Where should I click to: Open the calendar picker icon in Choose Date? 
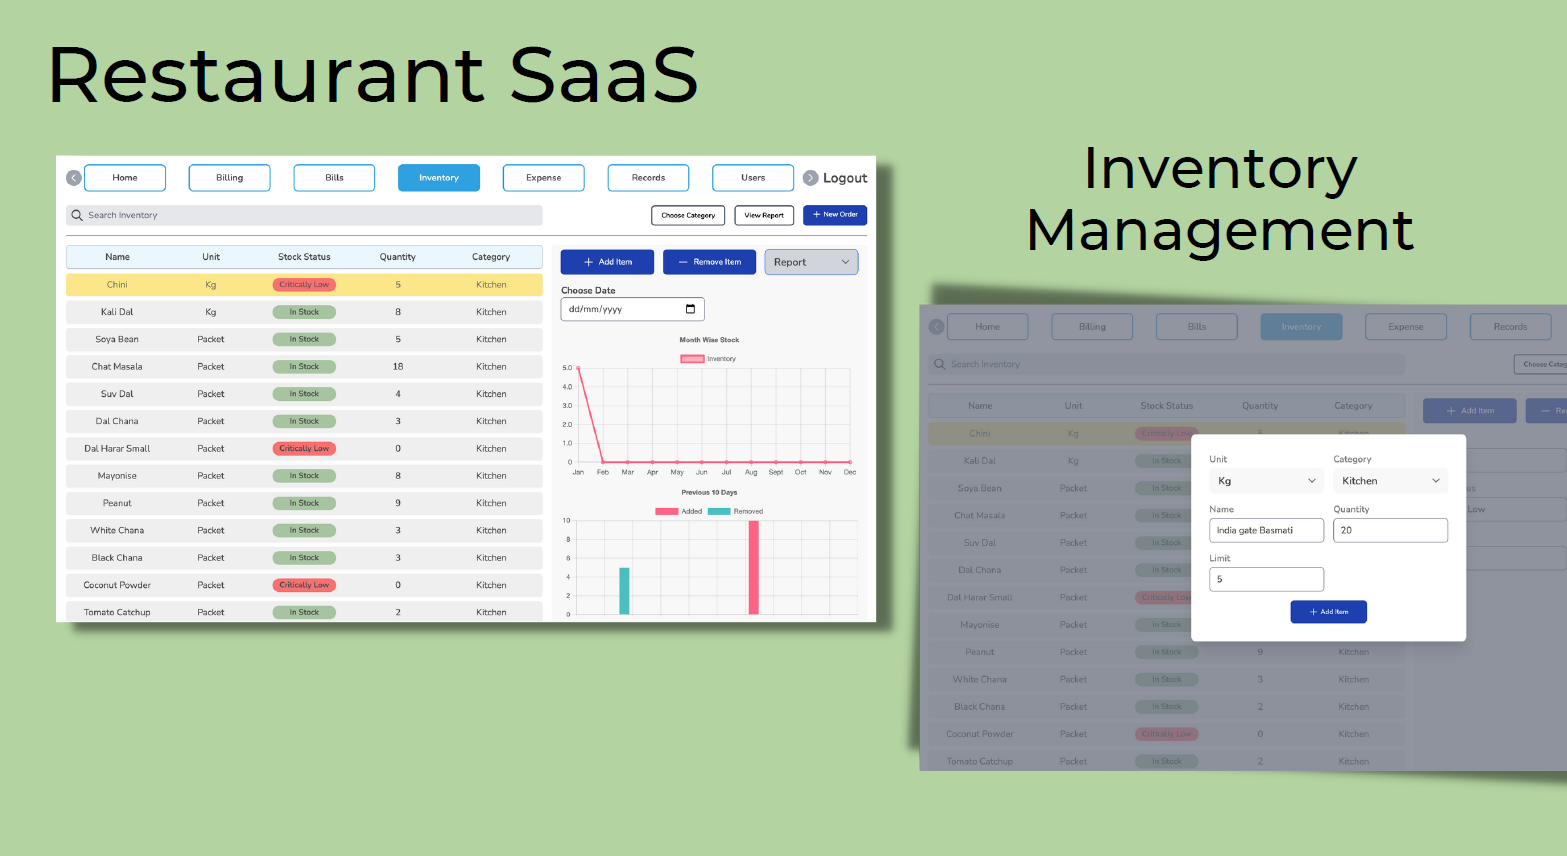(690, 309)
